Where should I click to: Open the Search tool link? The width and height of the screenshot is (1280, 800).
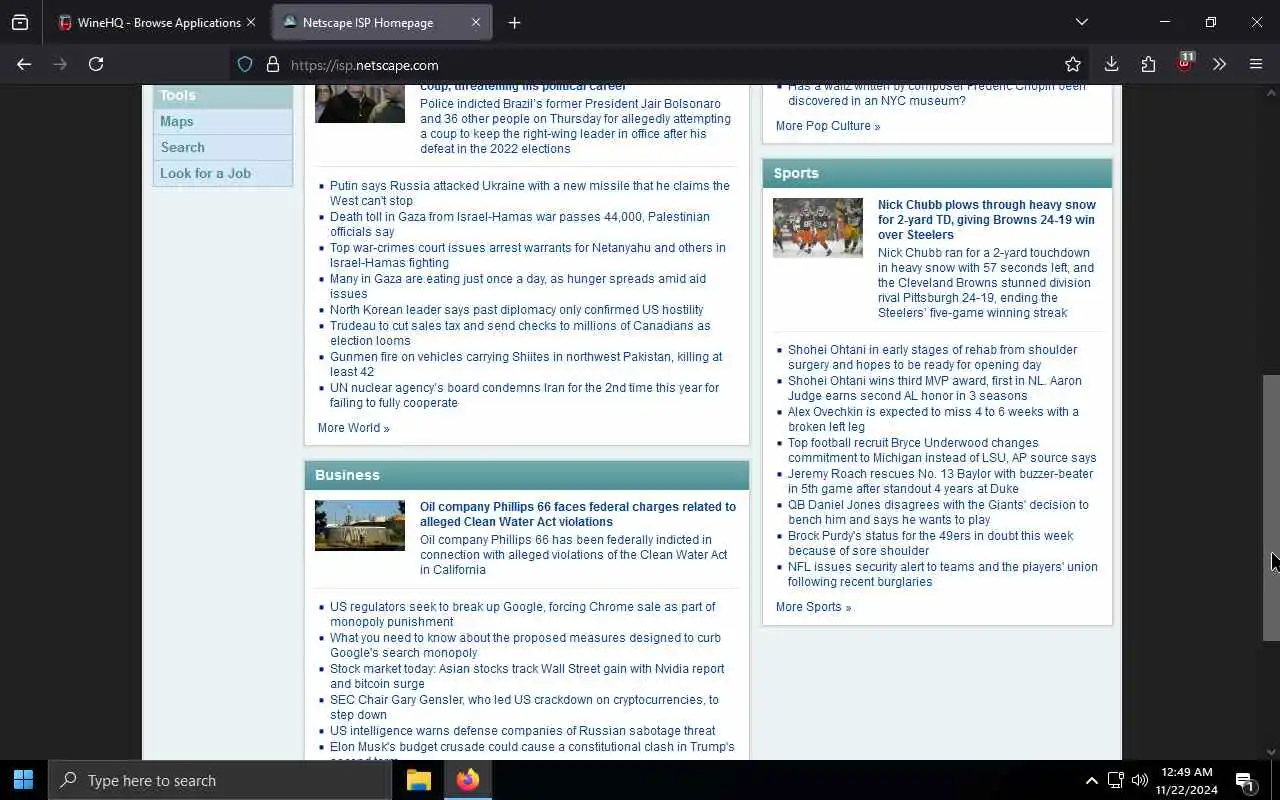point(182,147)
